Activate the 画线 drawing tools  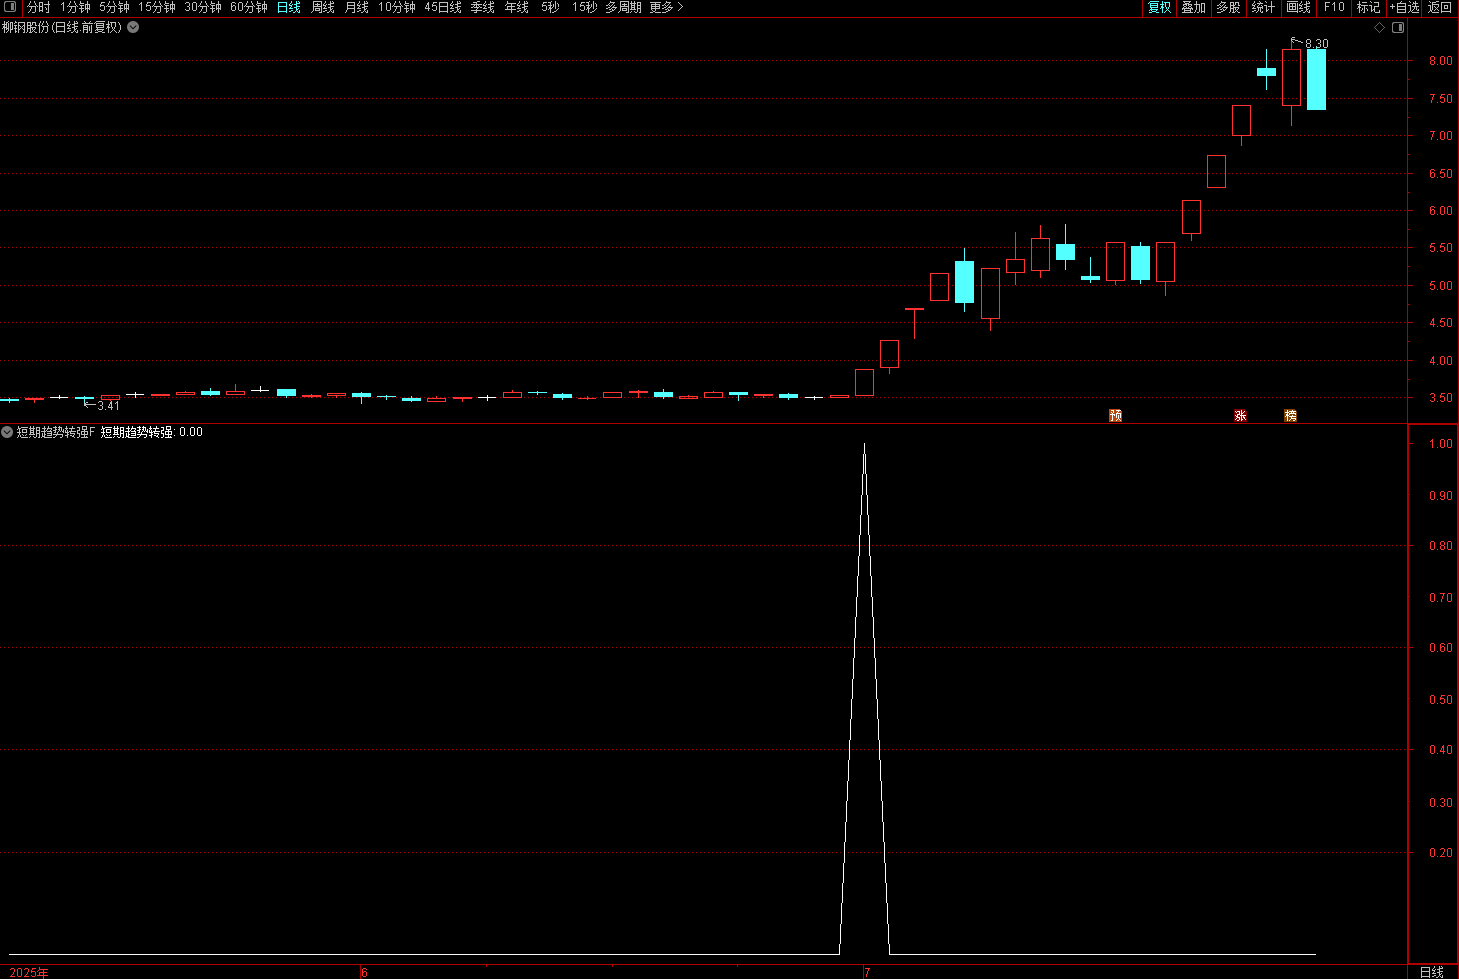click(1298, 7)
